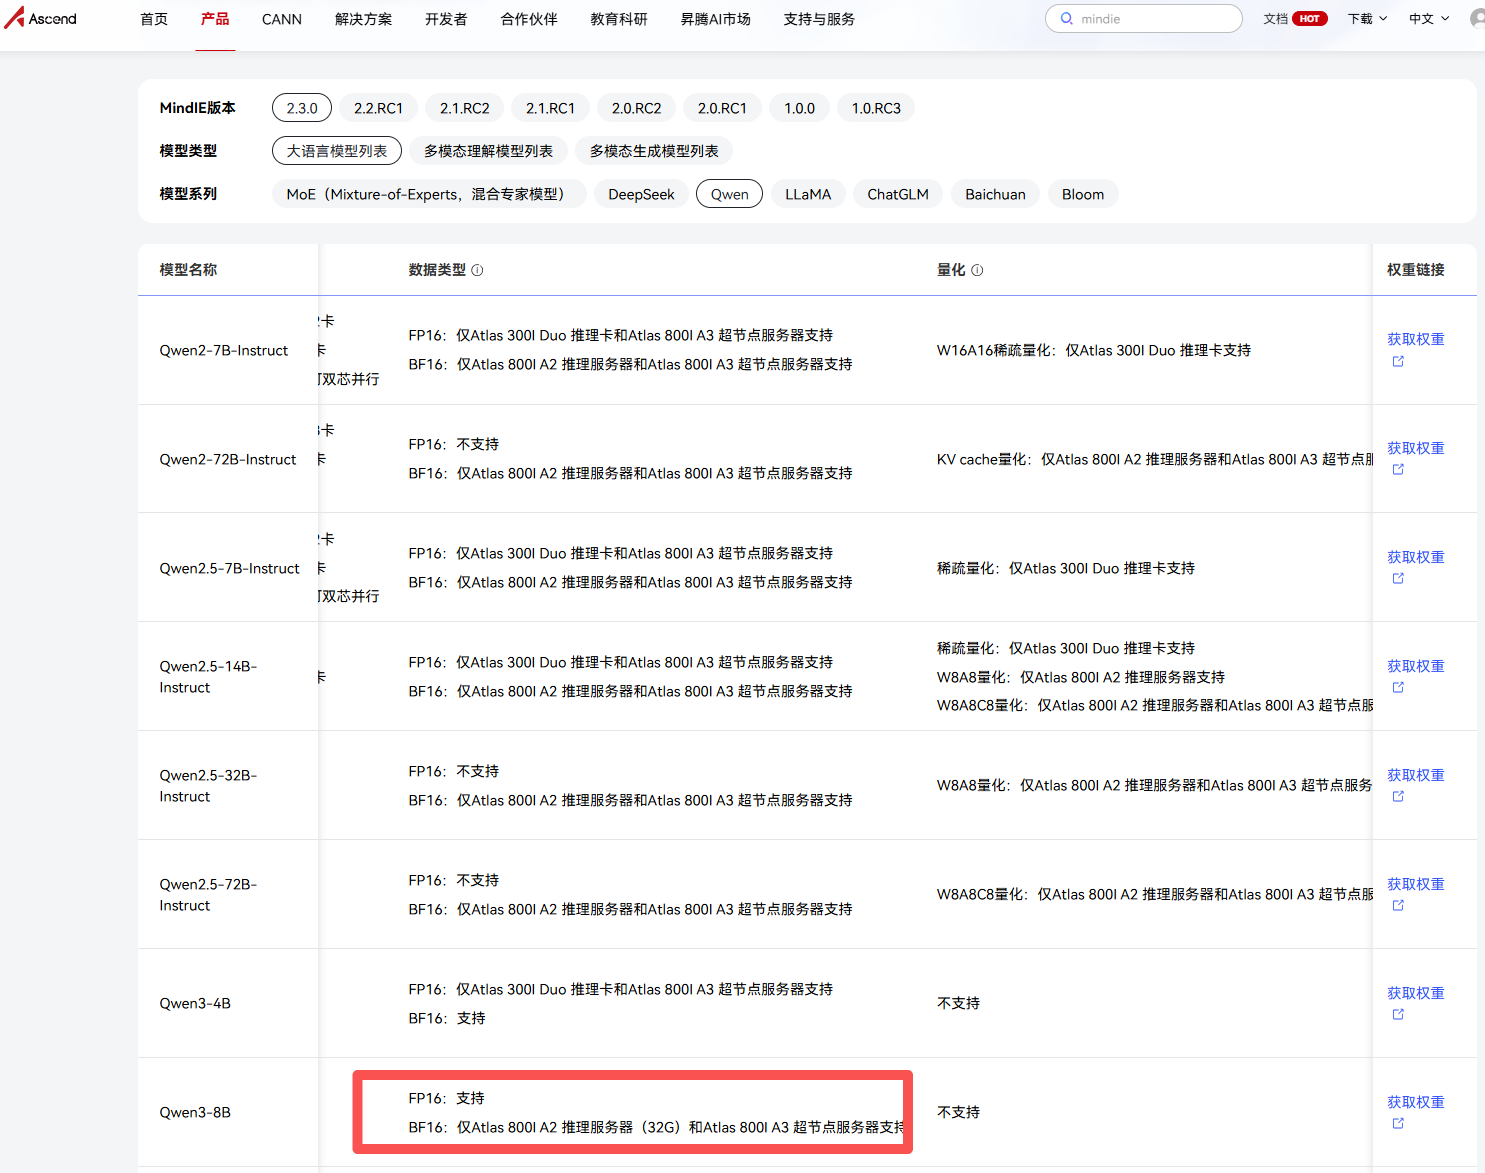Click the HOT badge next to 文档
The height and width of the screenshot is (1173, 1485).
click(x=1309, y=19)
